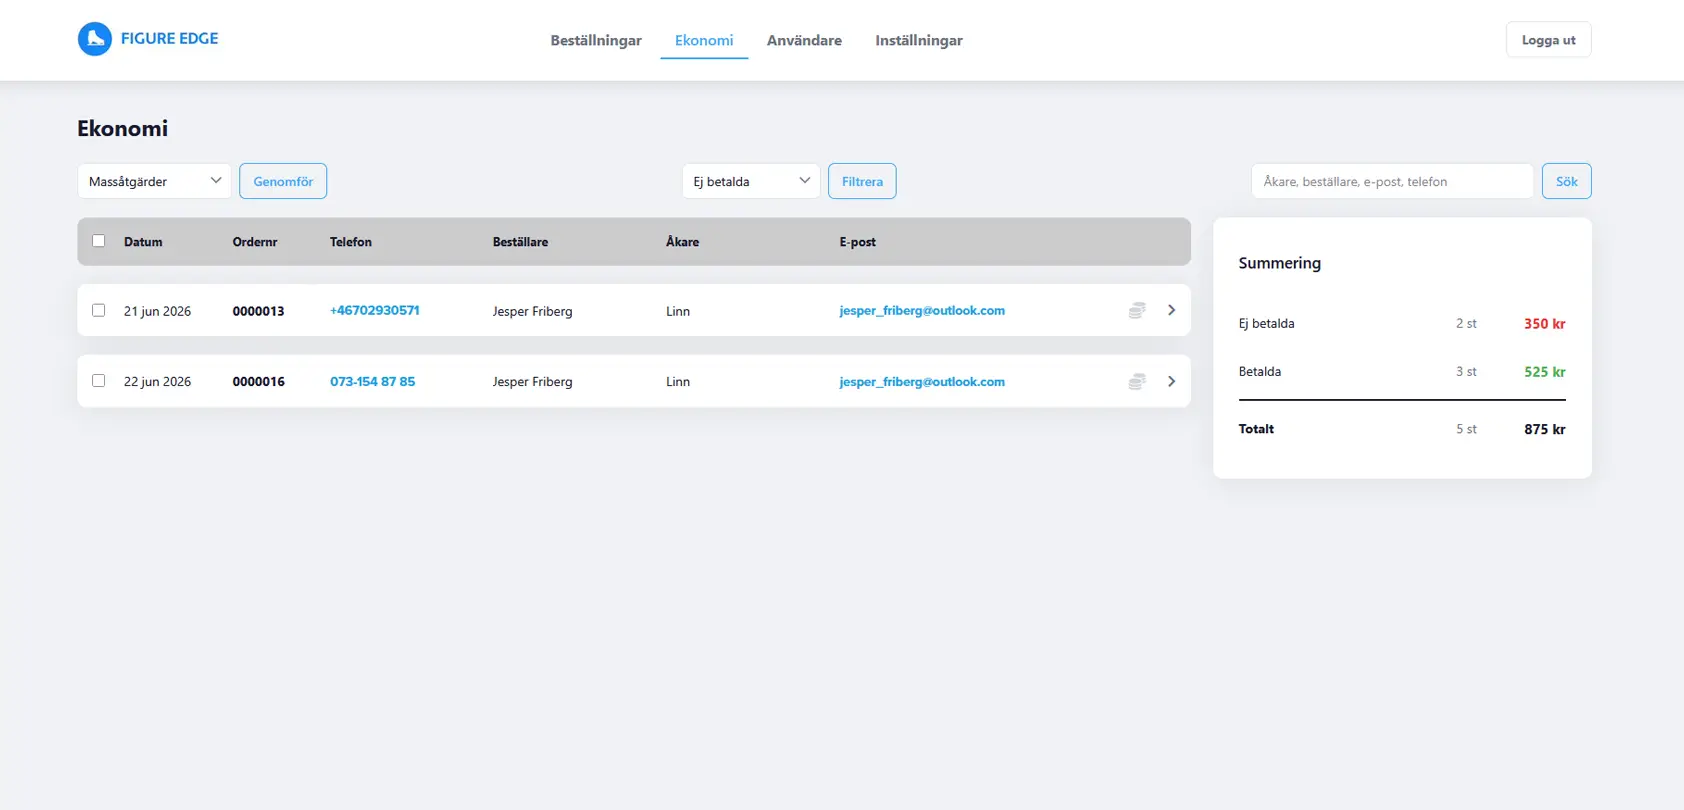Image resolution: width=1684 pixels, height=810 pixels.
Task: Switch to the Användare tab
Action: pos(804,40)
